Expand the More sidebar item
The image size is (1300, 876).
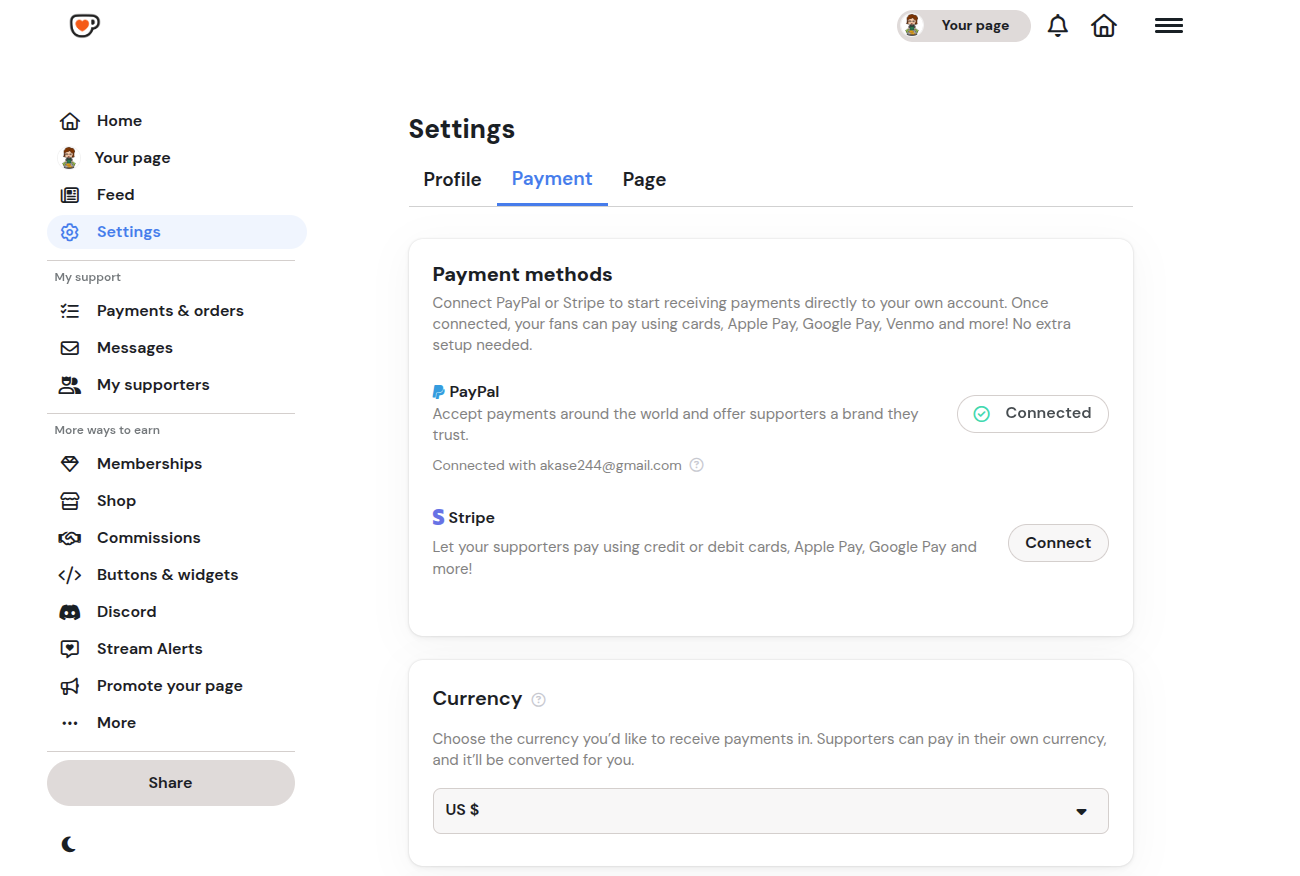click(115, 723)
